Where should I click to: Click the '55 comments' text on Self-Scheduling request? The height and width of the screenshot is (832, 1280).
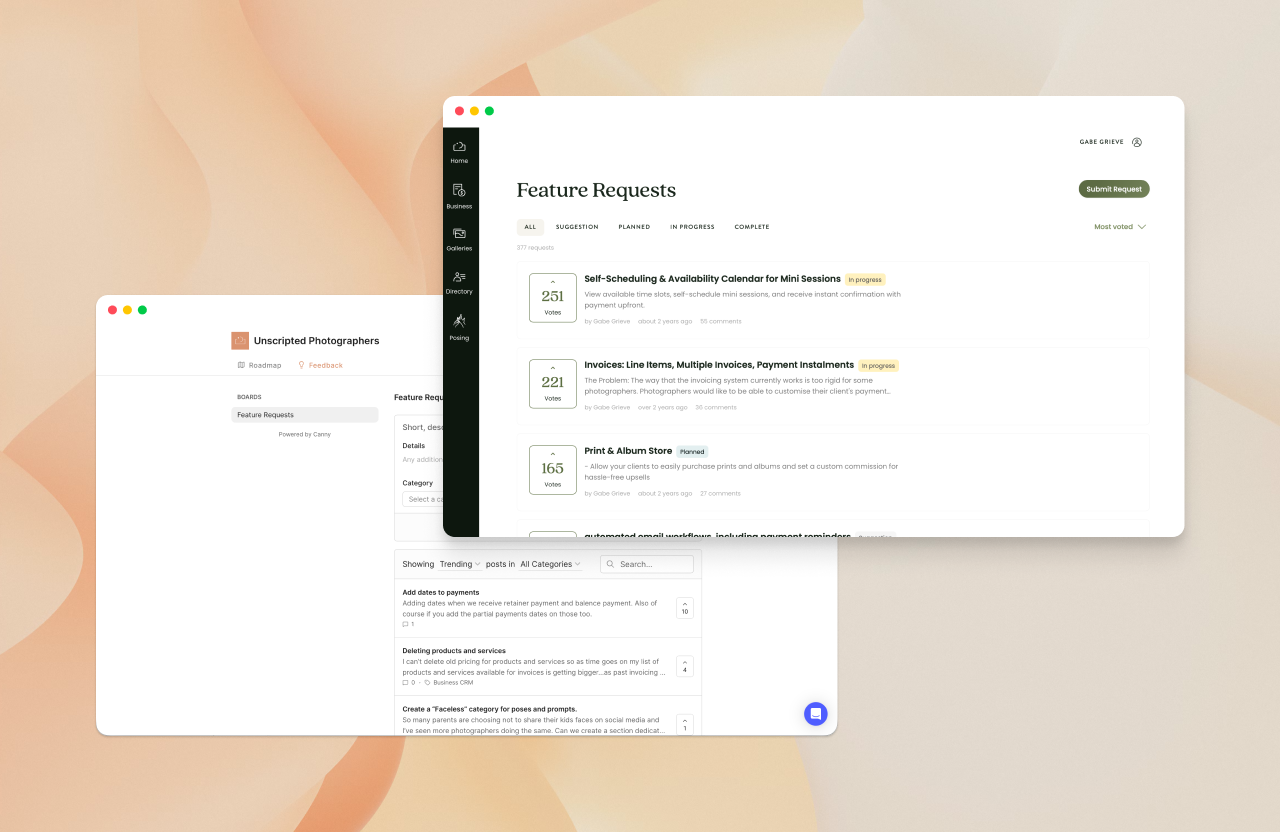point(721,322)
